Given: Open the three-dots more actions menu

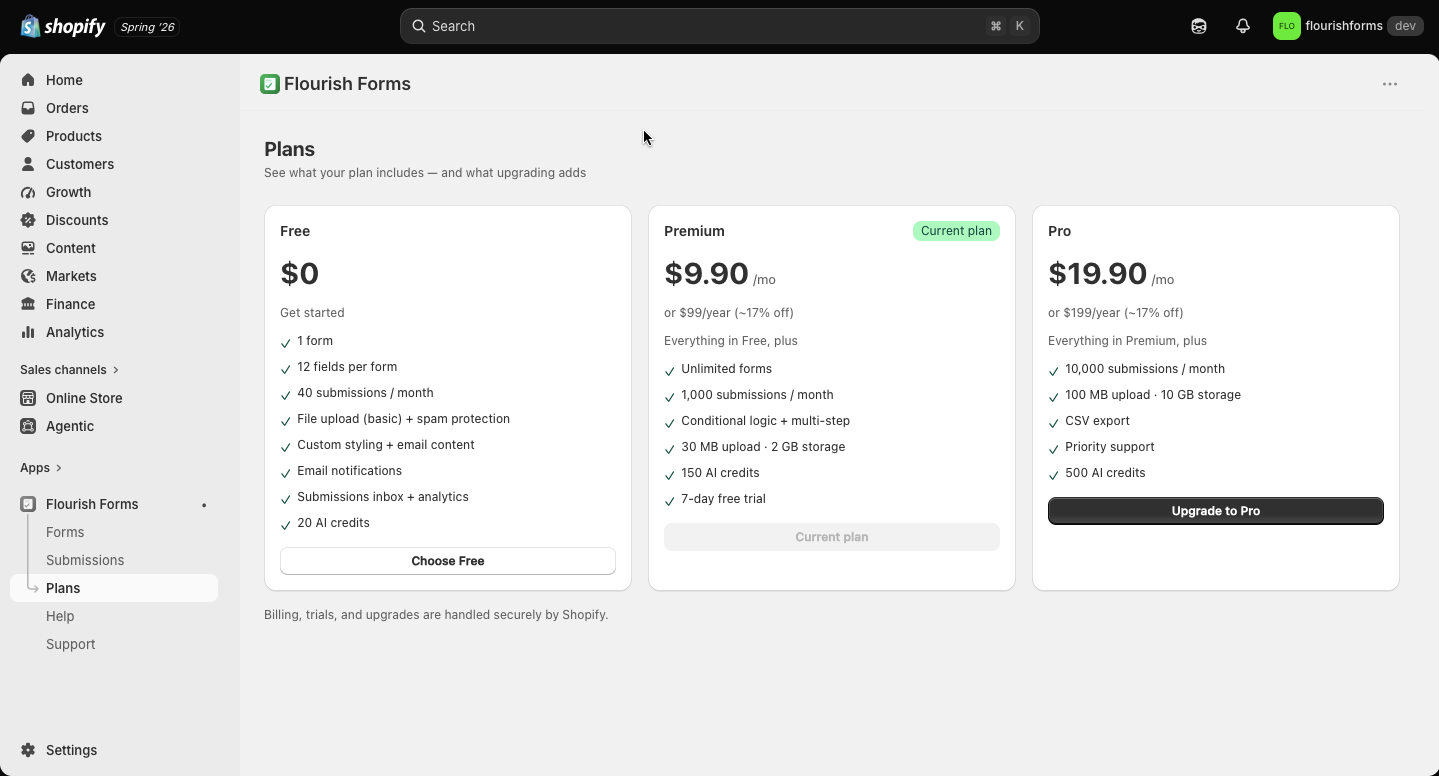Looking at the screenshot, I should click(1390, 84).
